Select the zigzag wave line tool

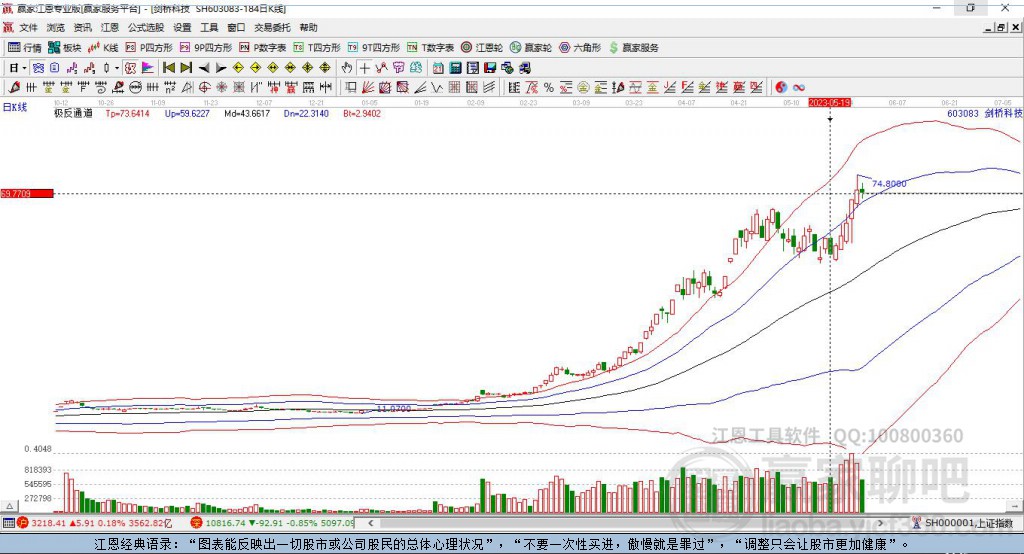437,88
